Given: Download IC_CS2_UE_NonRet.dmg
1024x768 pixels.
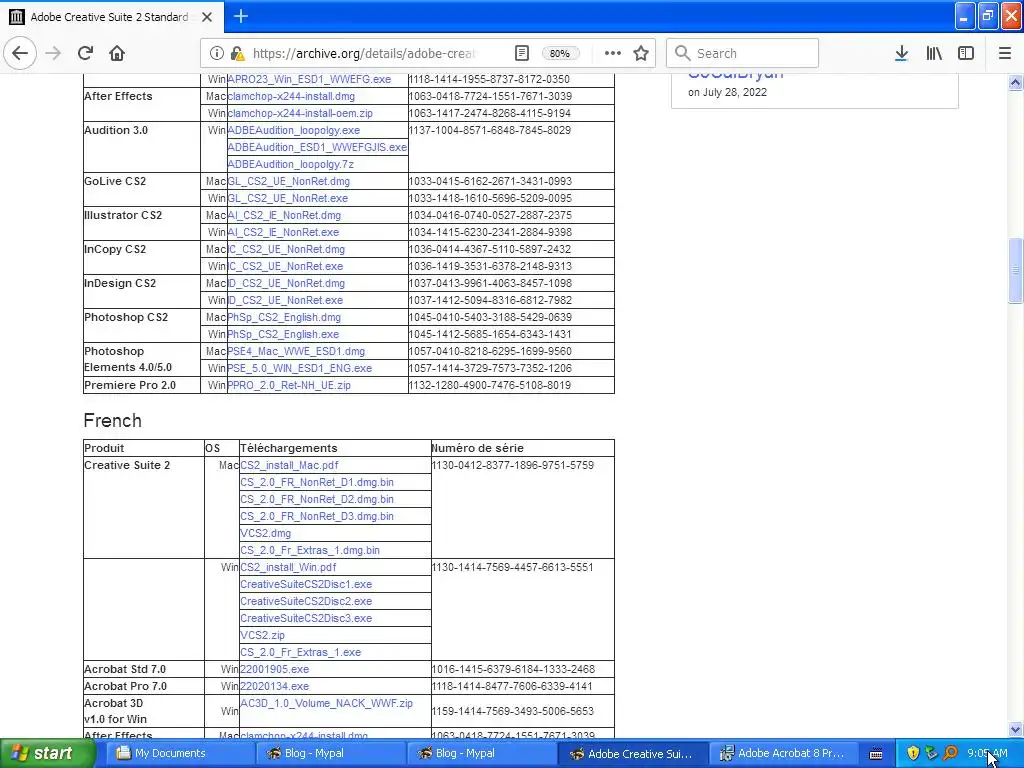Looking at the screenshot, I should 286,249.
